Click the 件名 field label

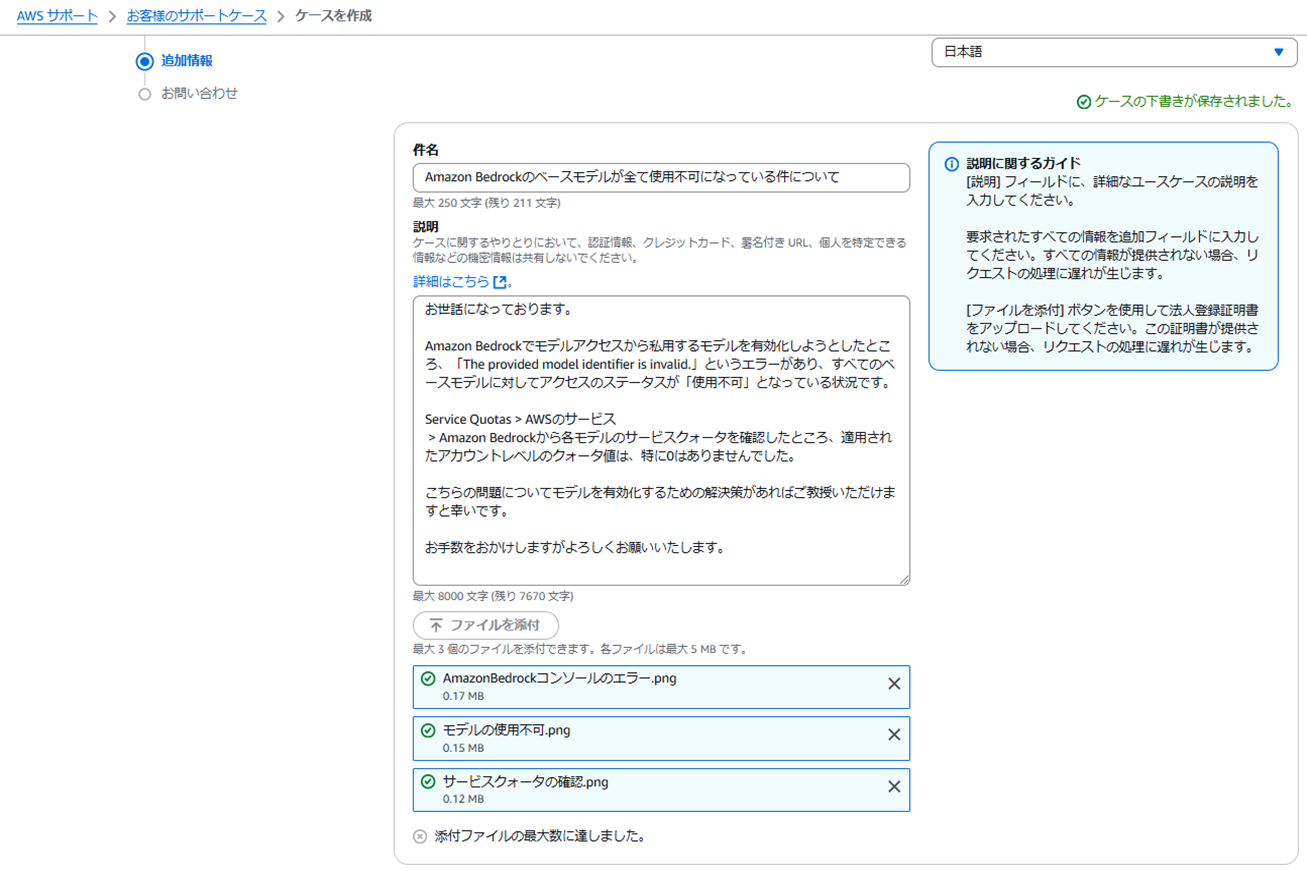click(x=426, y=150)
